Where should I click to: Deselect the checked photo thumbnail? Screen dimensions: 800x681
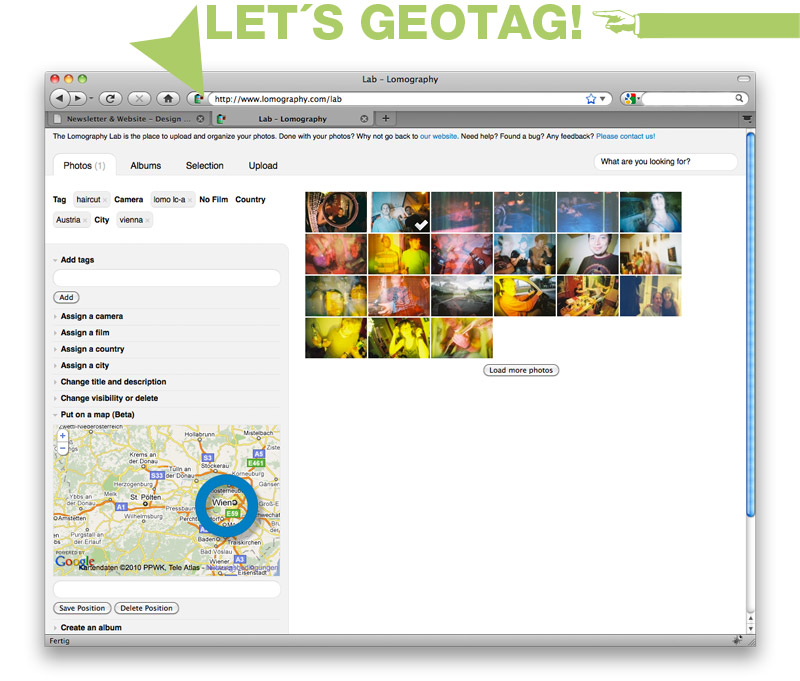tap(399, 212)
